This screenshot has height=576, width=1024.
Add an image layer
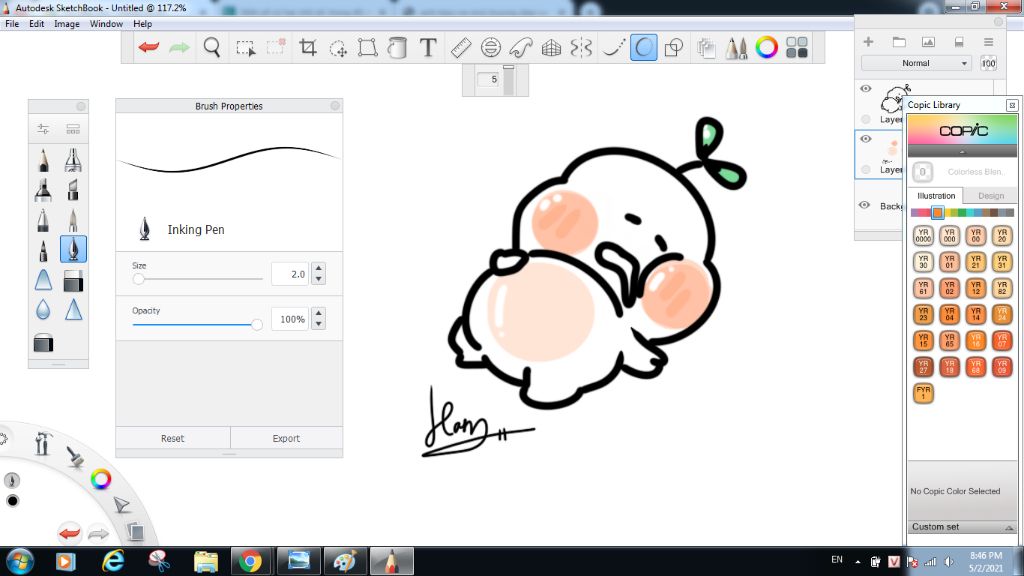click(928, 42)
